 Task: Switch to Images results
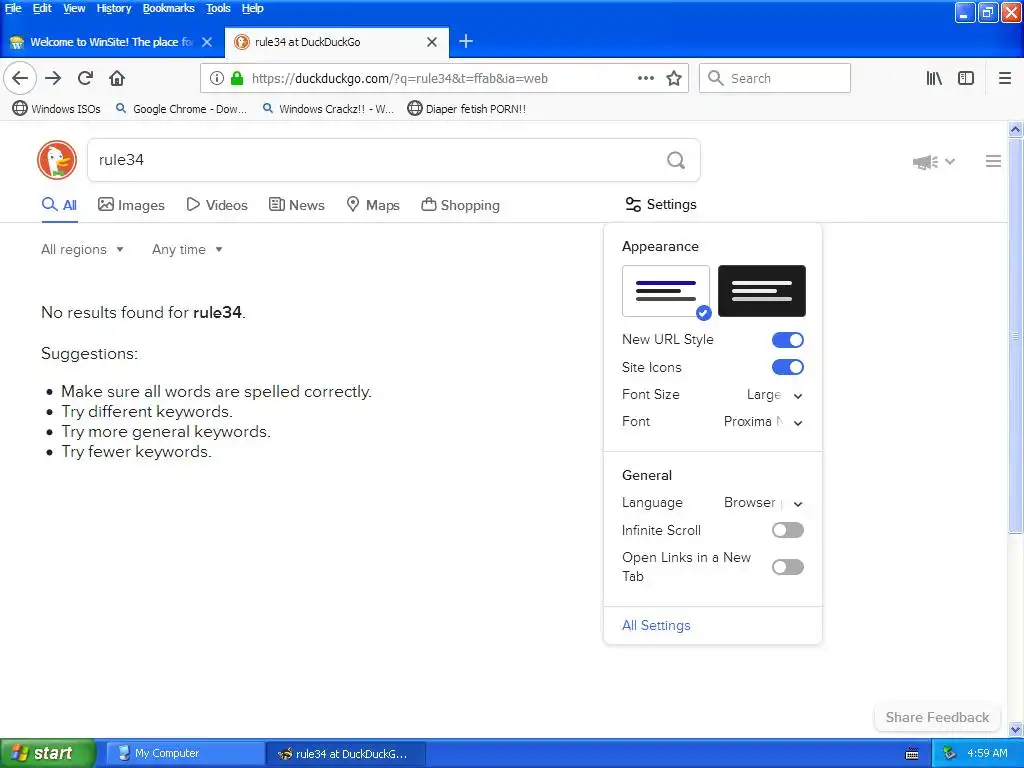(x=131, y=205)
